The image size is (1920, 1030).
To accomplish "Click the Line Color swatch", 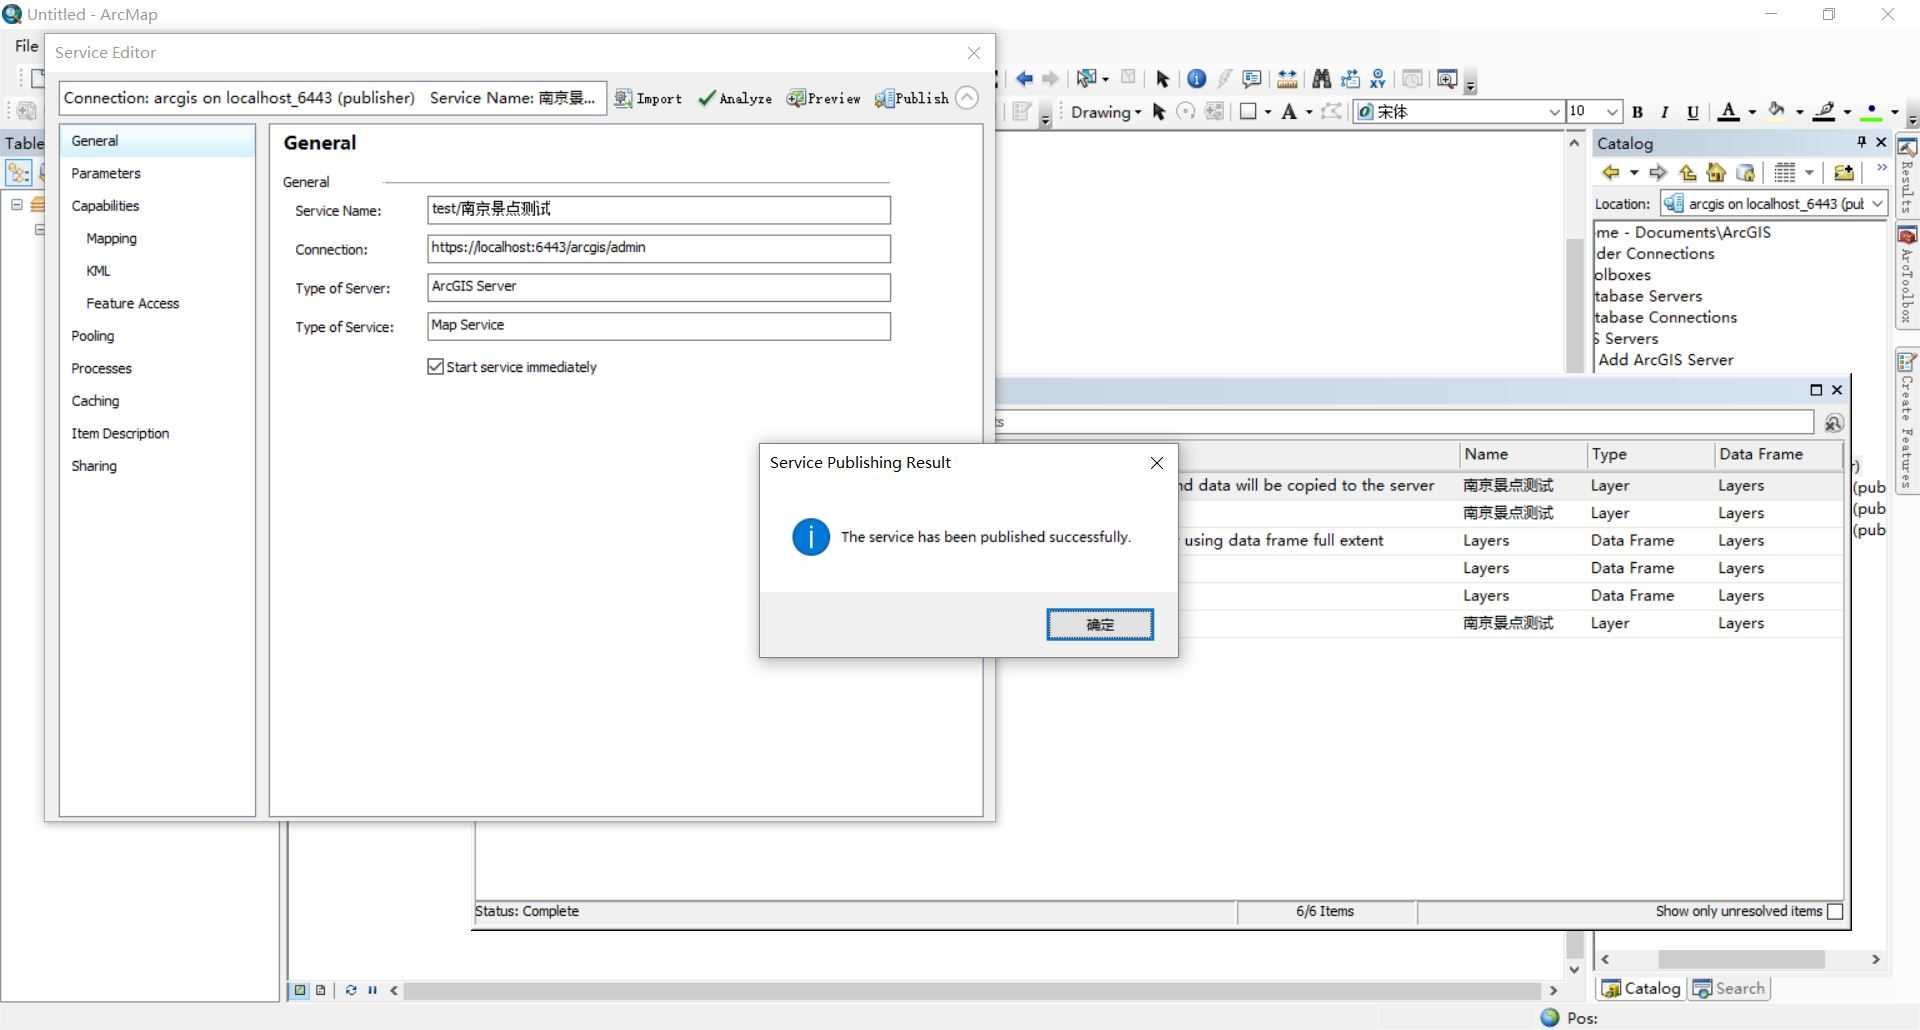I will click(x=1825, y=111).
